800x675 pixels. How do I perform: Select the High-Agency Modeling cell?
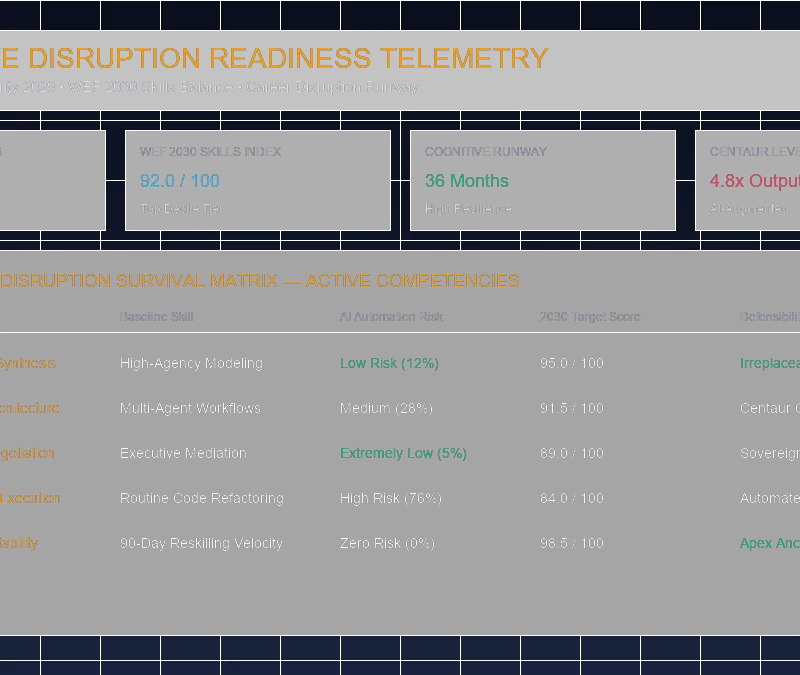tap(191, 363)
